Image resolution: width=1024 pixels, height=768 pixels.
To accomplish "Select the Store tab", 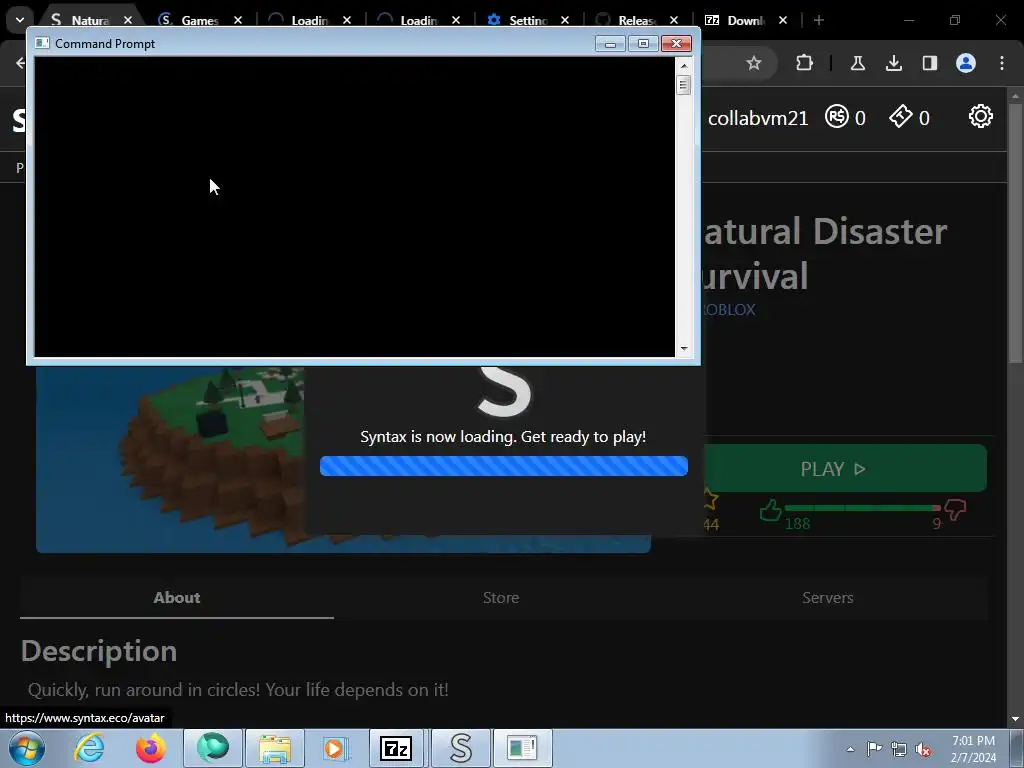I will 501,598.
